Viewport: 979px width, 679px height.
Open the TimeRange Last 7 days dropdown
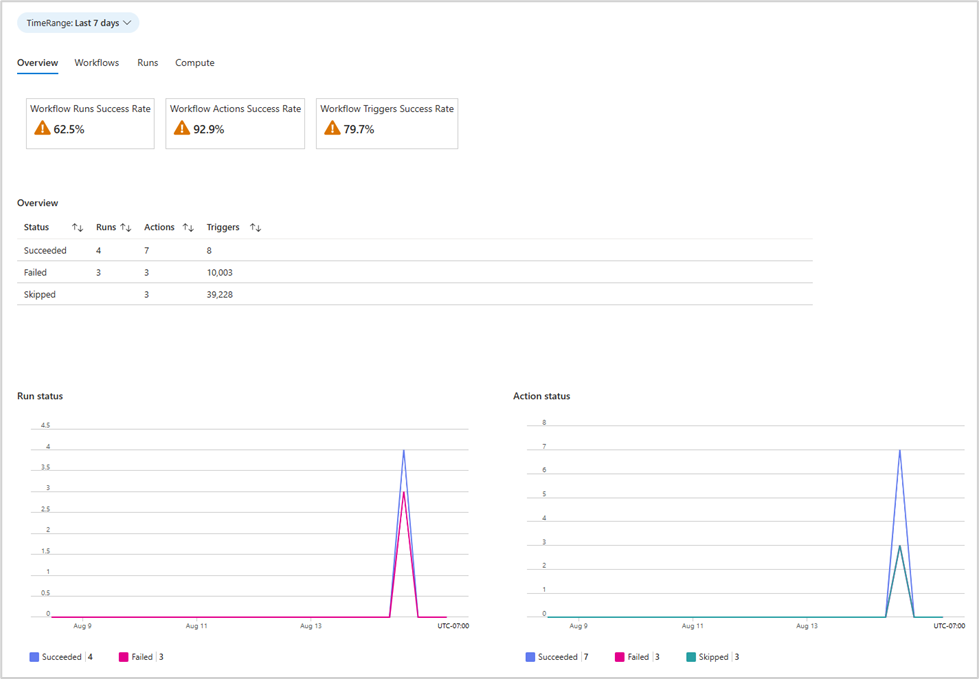77,22
